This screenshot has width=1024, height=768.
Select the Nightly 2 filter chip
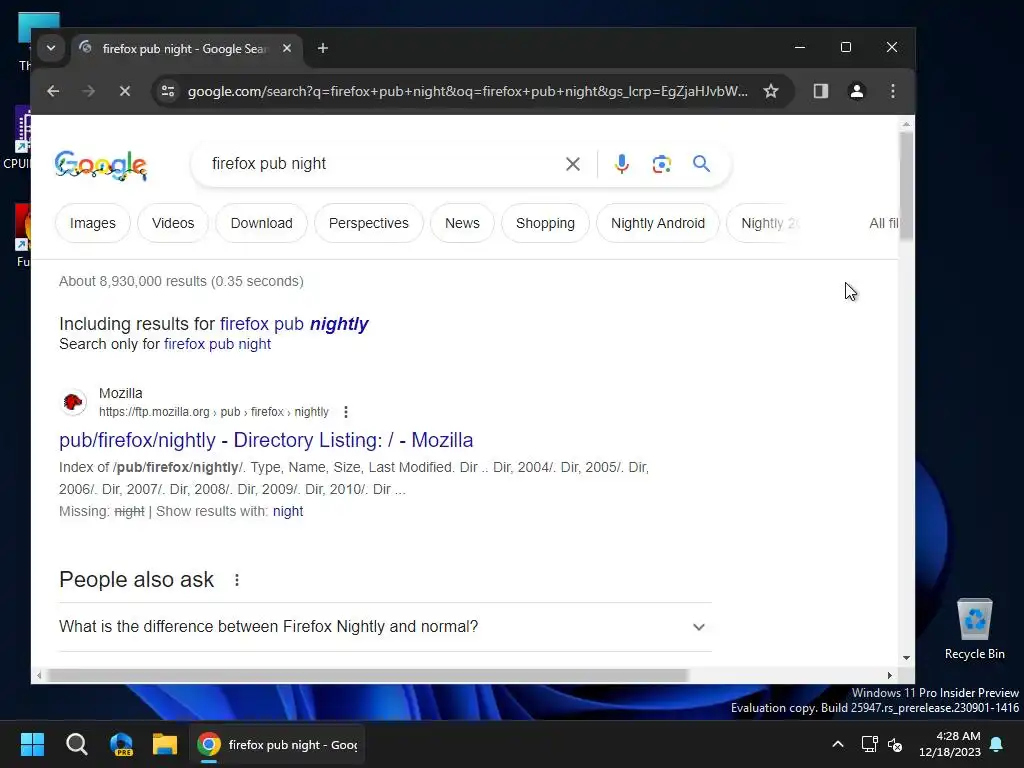[x=763, y=223]
